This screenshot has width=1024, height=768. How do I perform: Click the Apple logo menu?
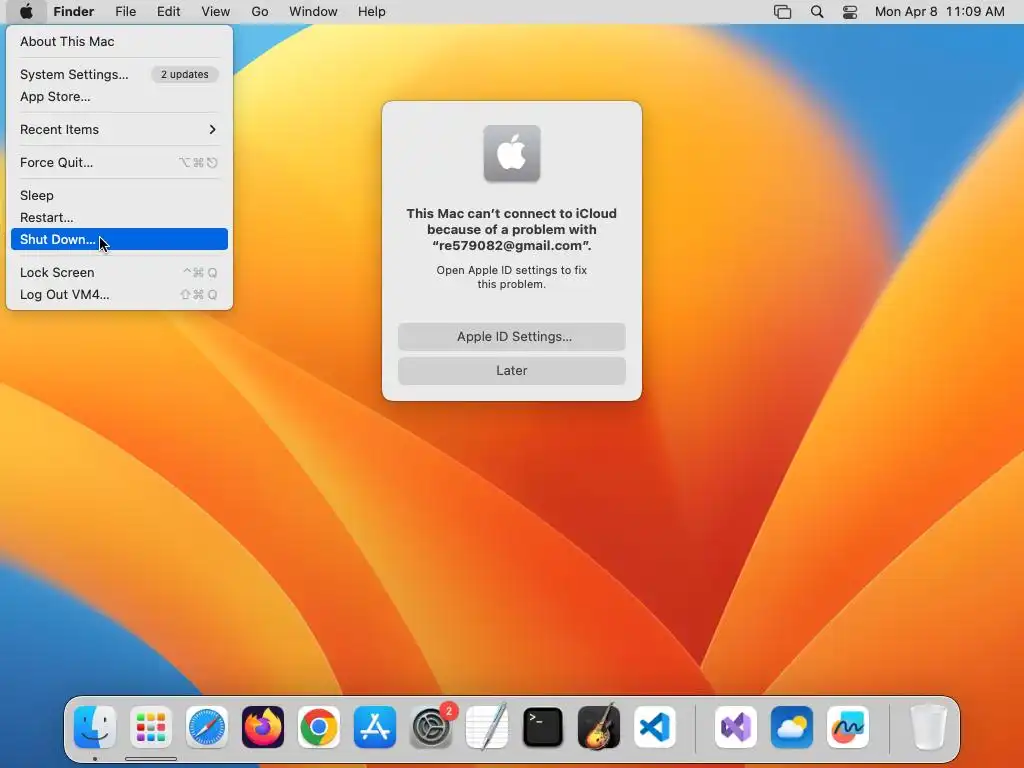(x=25, y=12)
